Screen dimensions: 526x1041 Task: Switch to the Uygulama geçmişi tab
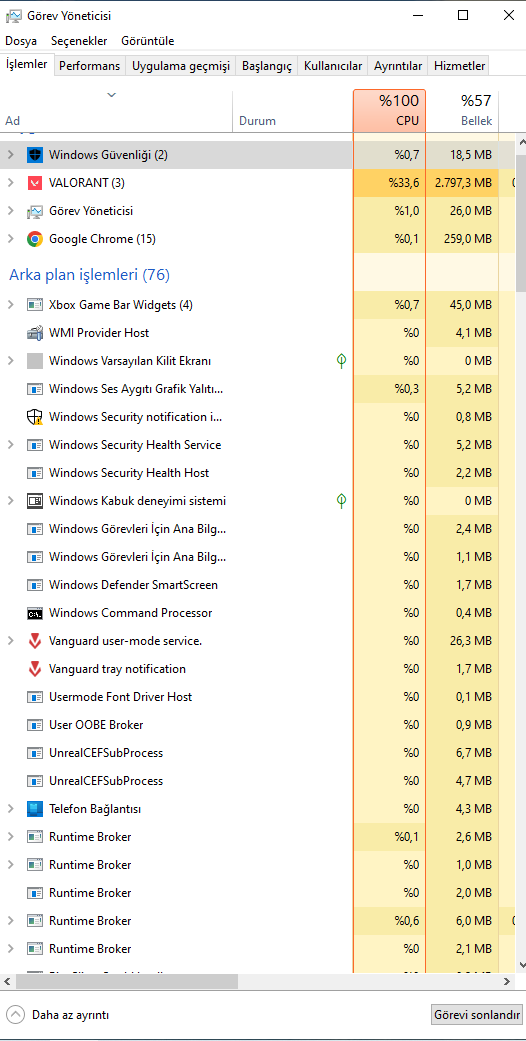point(181,66)
